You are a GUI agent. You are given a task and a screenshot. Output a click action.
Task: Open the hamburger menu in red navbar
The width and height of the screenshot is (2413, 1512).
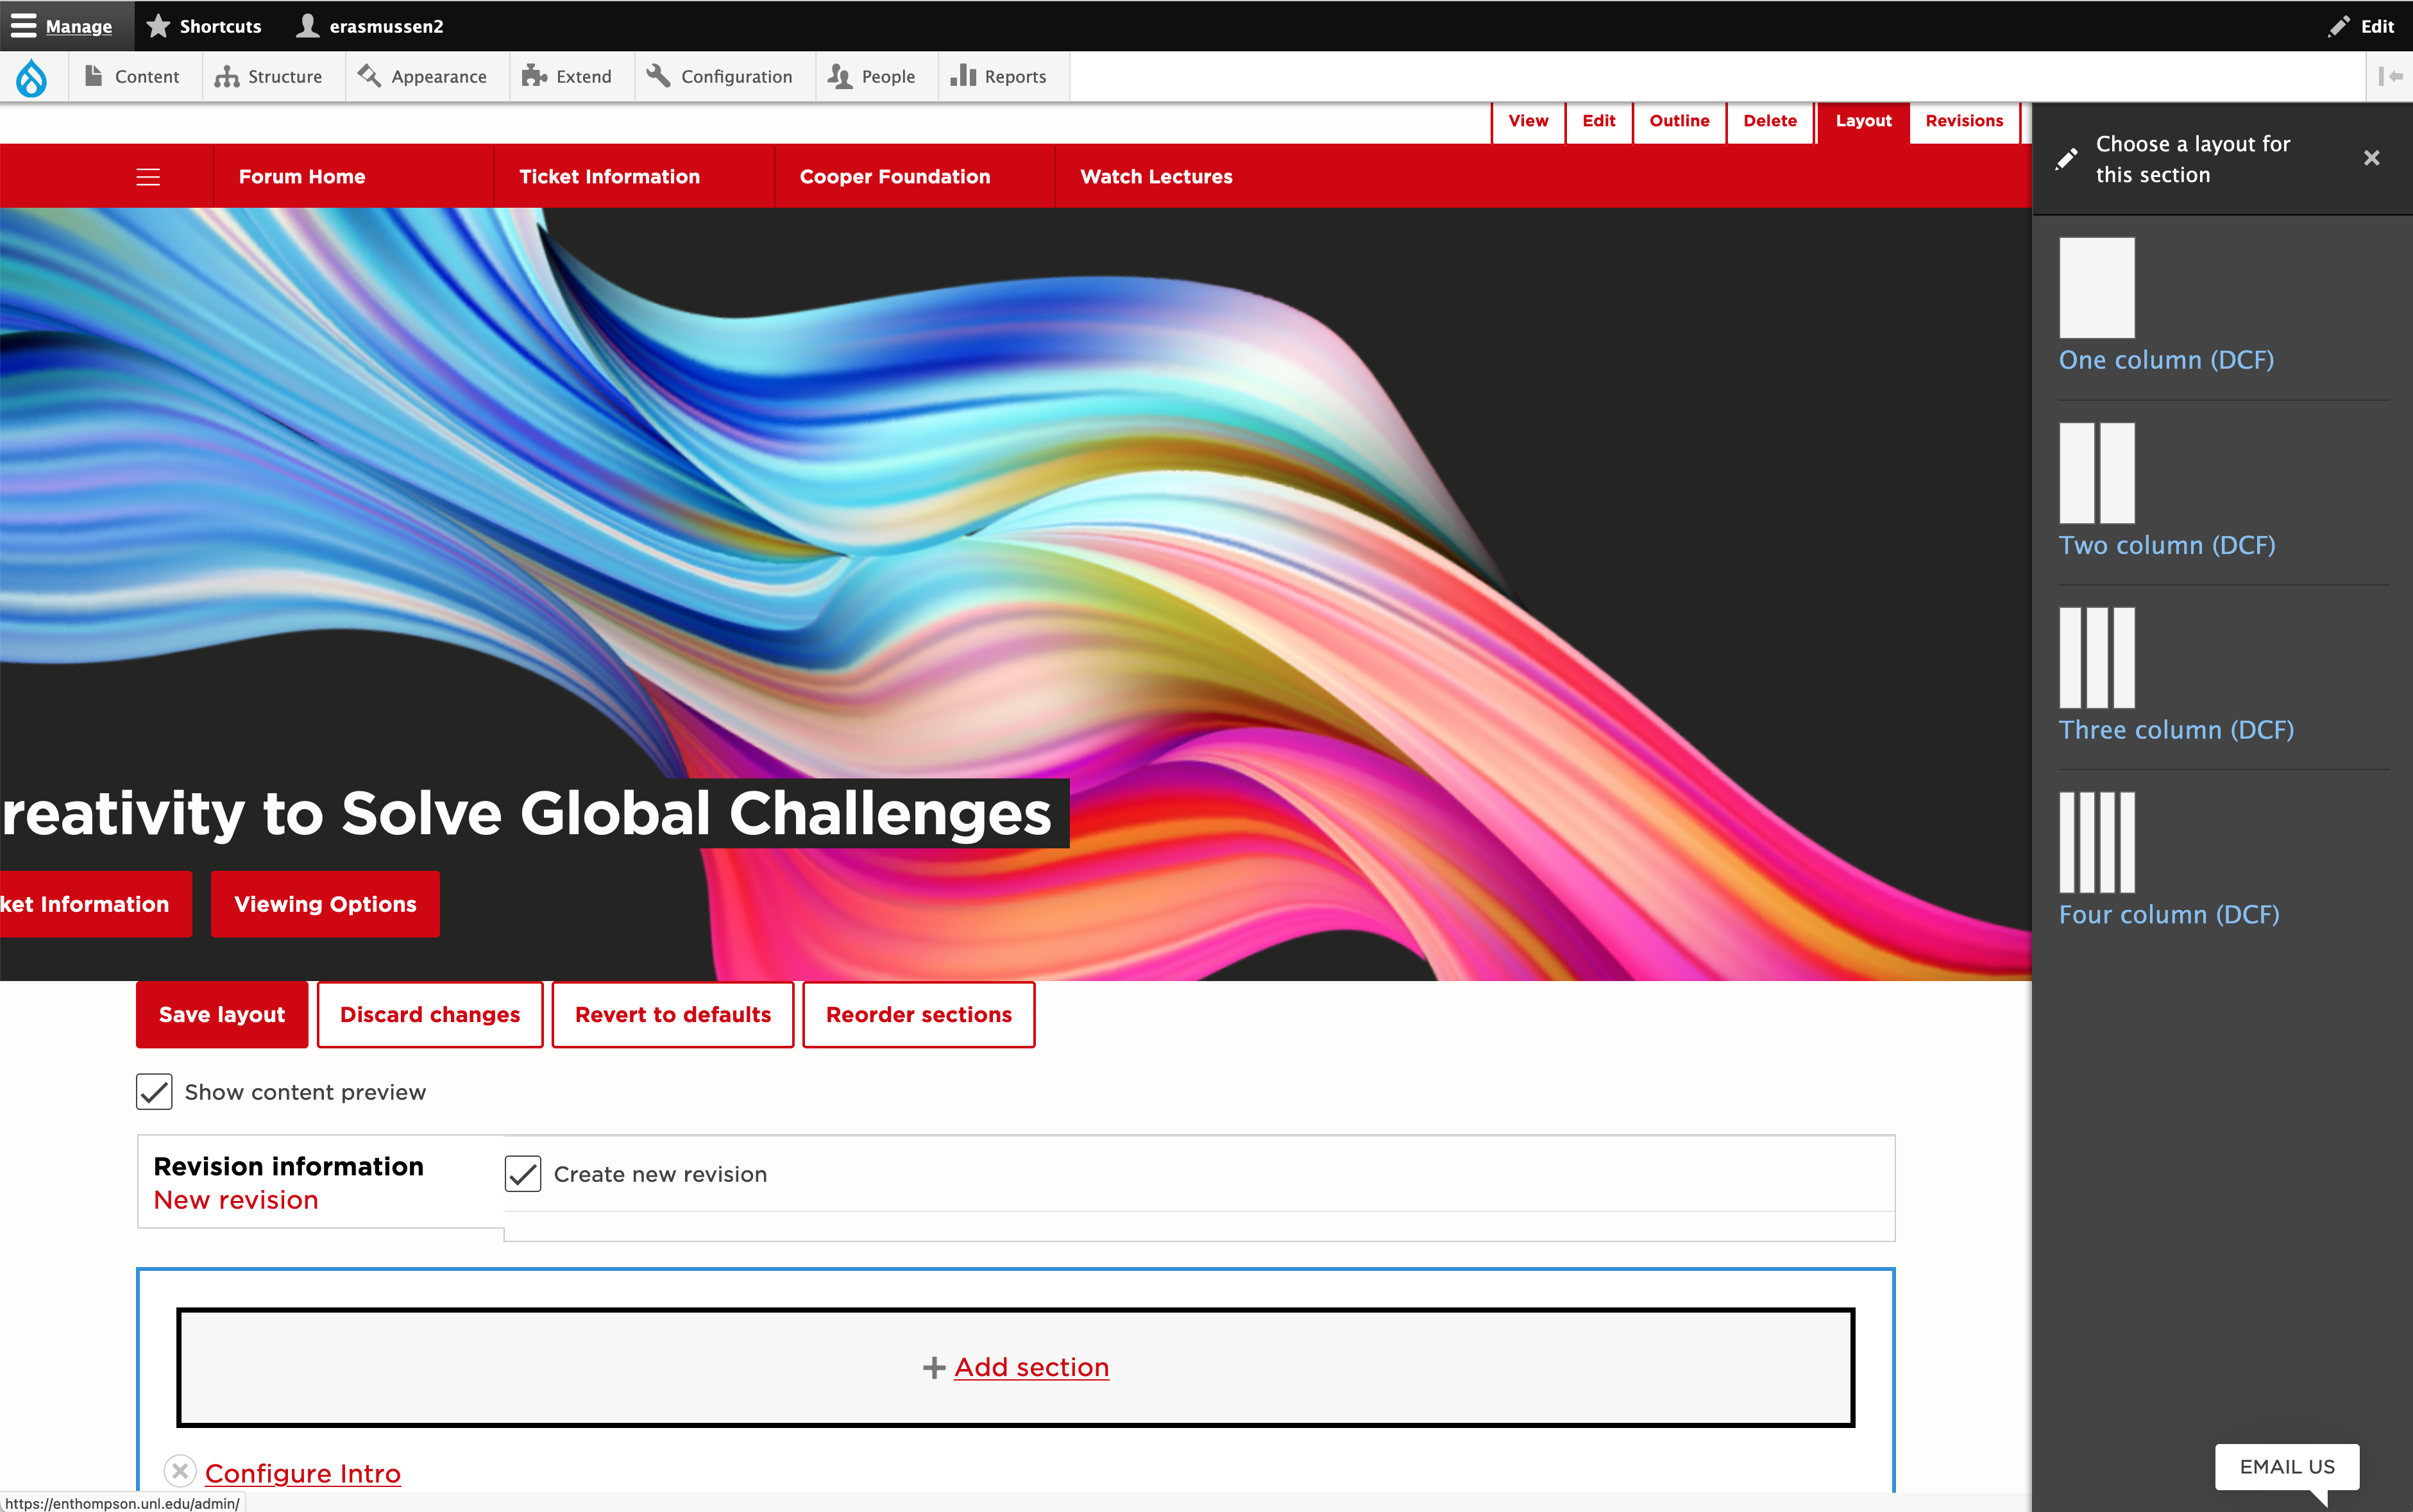148,177
